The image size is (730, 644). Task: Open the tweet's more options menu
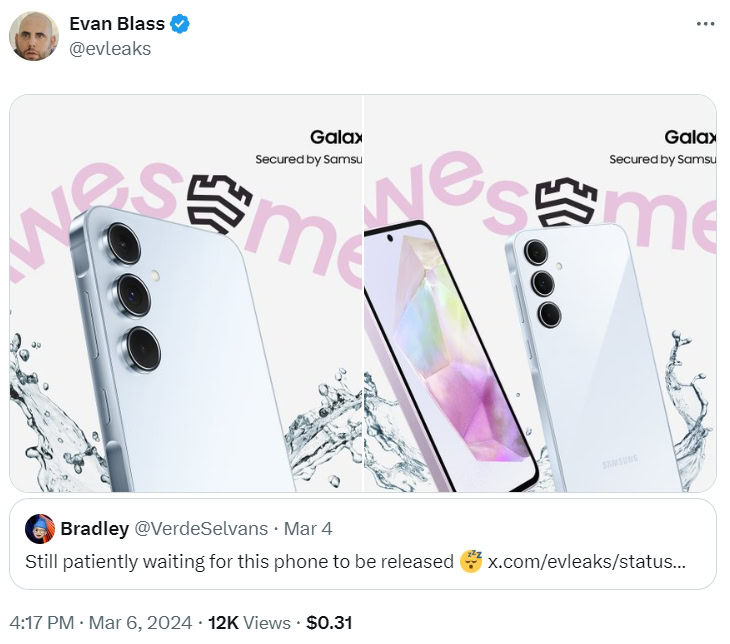[x=705, y=23]
